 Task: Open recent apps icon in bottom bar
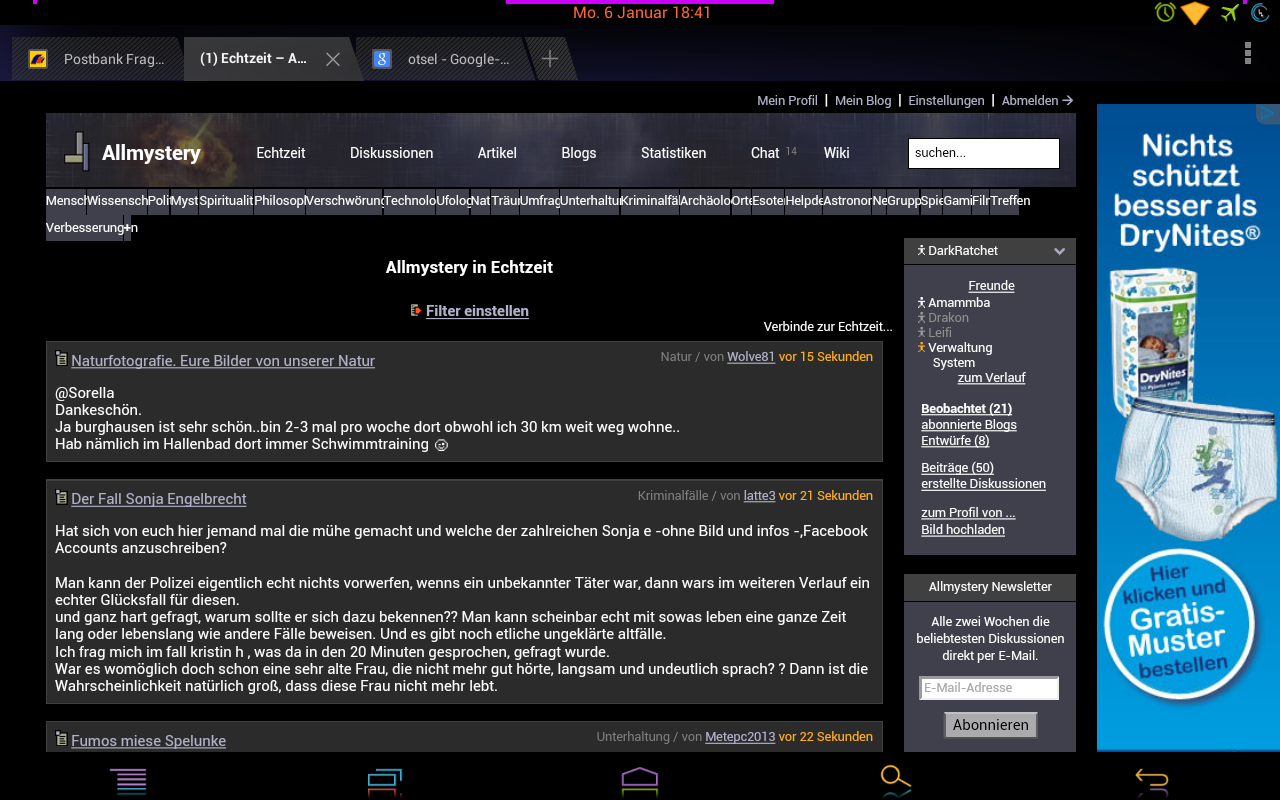384,780
